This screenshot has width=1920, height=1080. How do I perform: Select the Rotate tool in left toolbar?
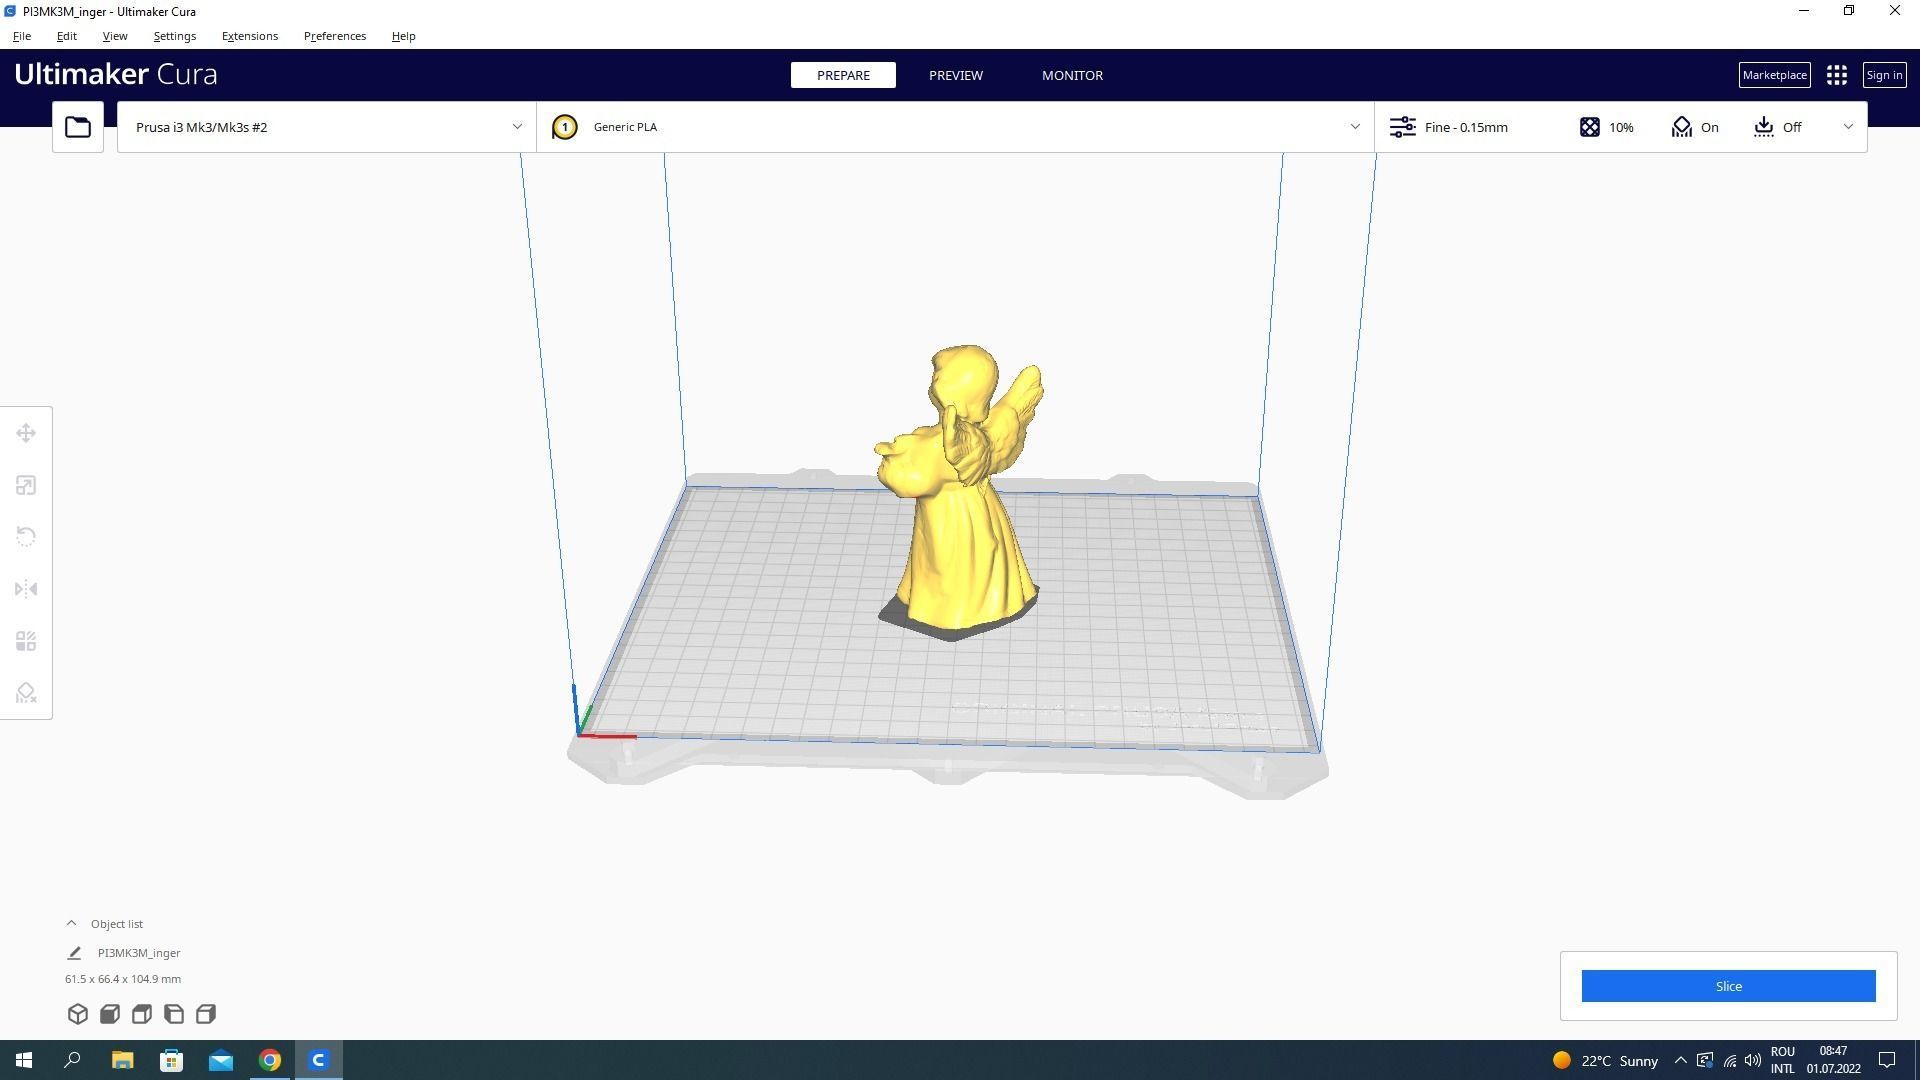coord(26,537)
